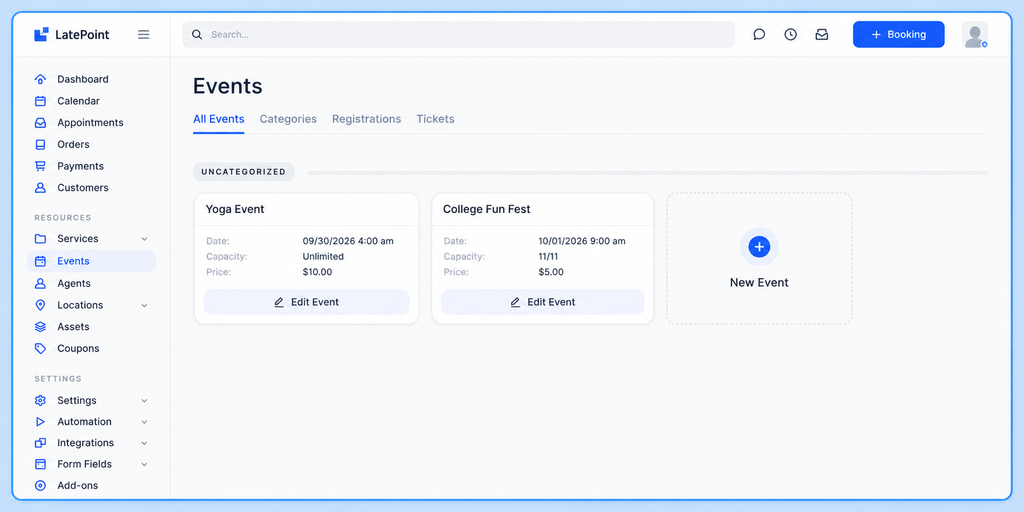Click the blue plus New Event icon
The width and height of the screenshot is (1024, 512).
tap(759, 247)
